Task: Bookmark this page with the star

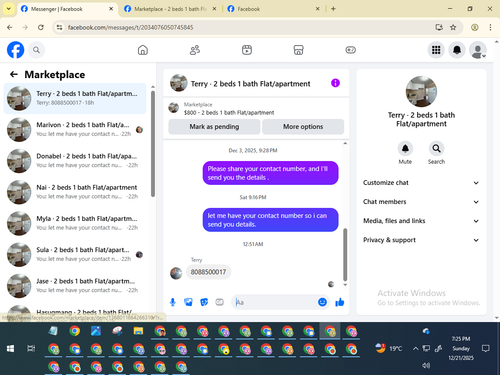Action: tap(453, 27)
